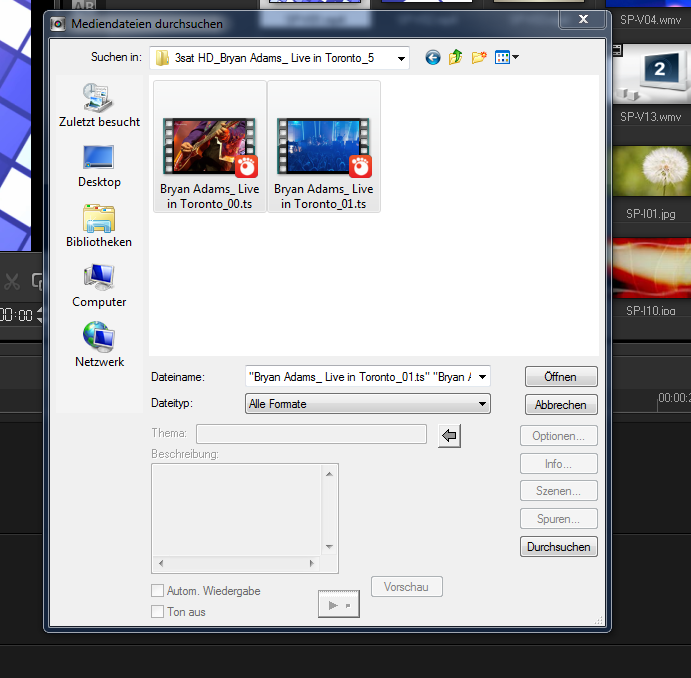The height and width of the screenshot is (678, 691).
Task: Click the Vorschau button
Action: pyautogui.click(x=407, y=587)
